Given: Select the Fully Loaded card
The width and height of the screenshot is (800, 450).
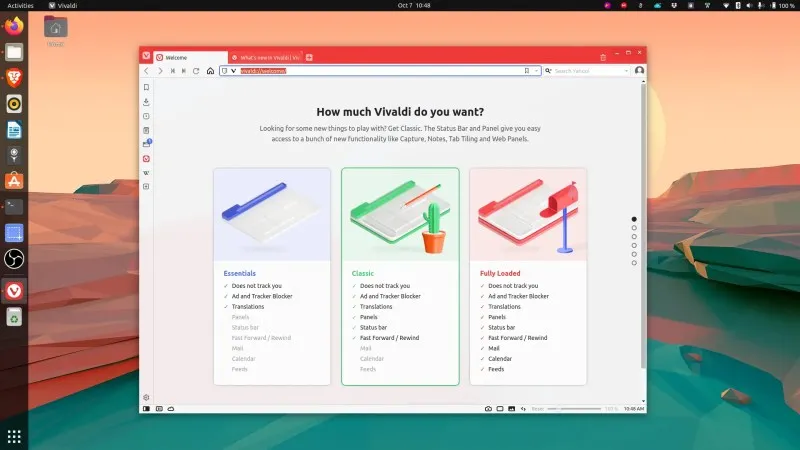Looking at the screenshot, I should coord(528,277).
